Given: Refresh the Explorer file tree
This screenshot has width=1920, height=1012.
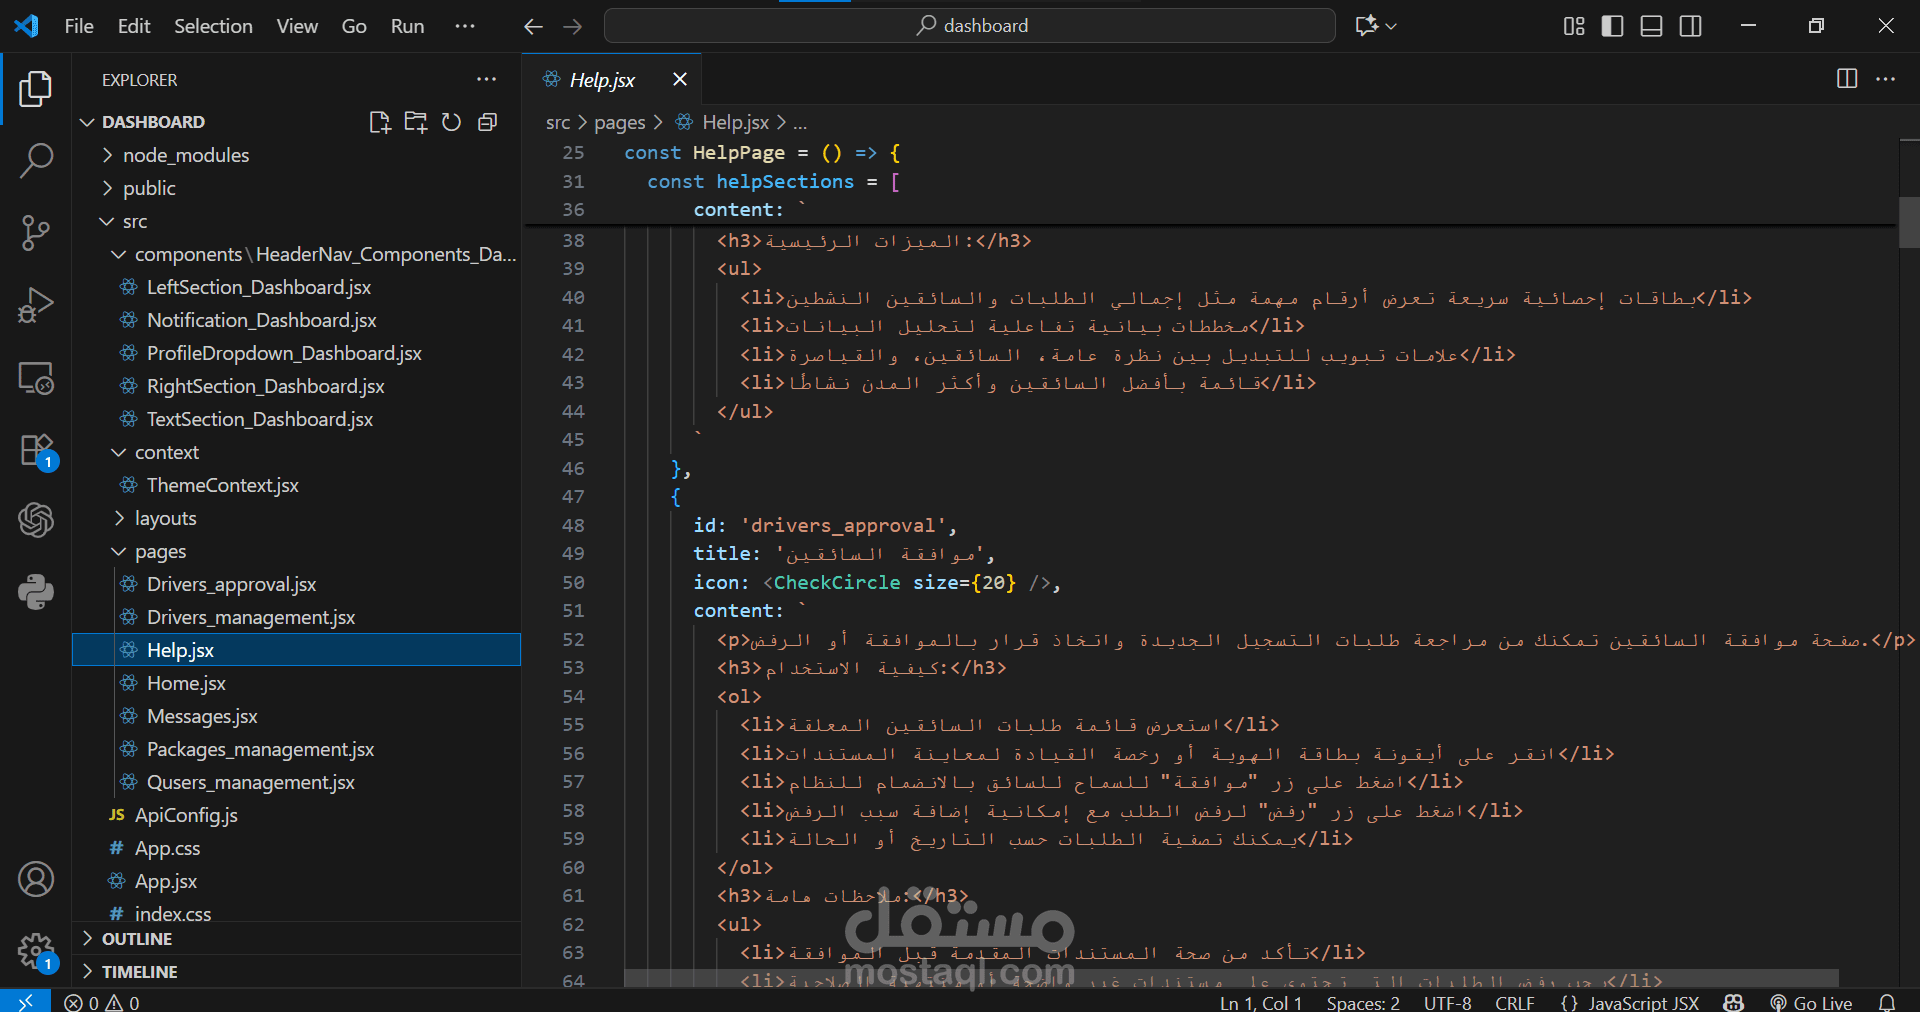Looking at the screenshot, I should click(452, 122).
